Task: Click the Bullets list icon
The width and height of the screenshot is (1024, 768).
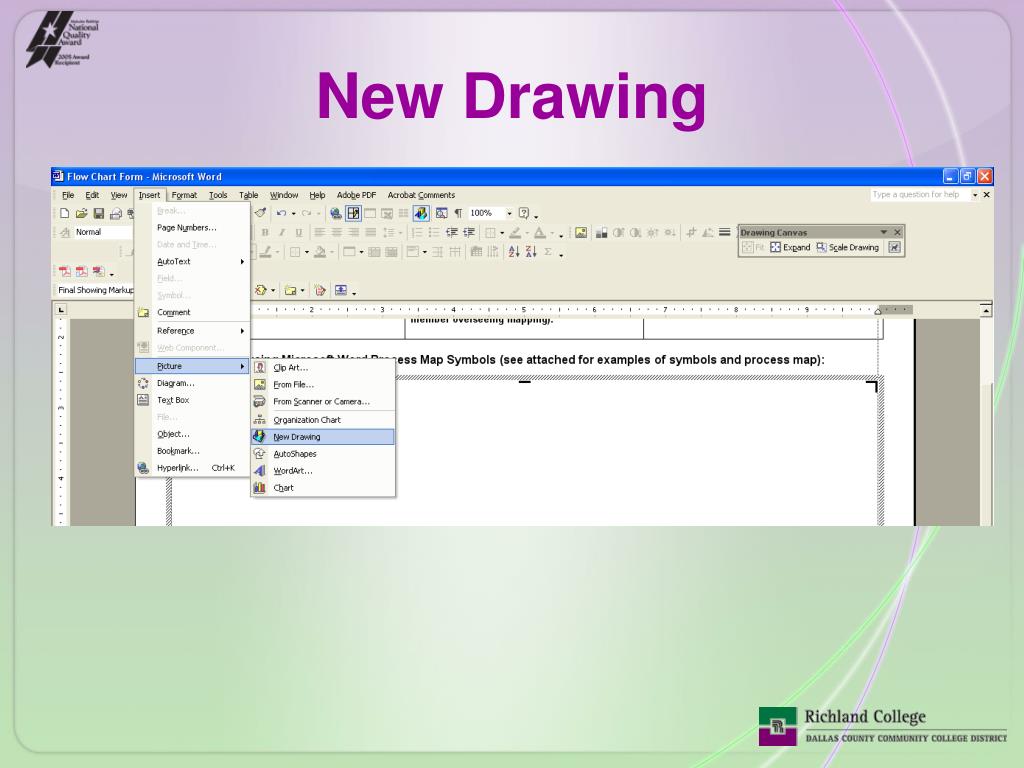Action: point(434,232)
